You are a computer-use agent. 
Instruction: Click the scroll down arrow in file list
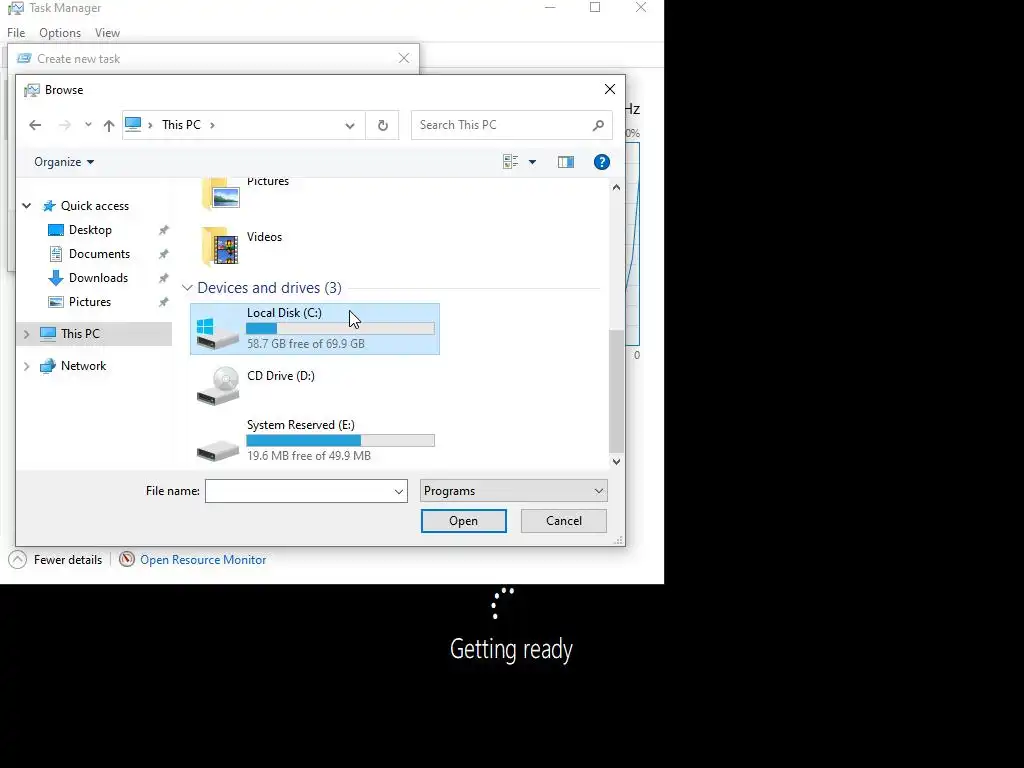pyautogui.click(x=616, y=462)
